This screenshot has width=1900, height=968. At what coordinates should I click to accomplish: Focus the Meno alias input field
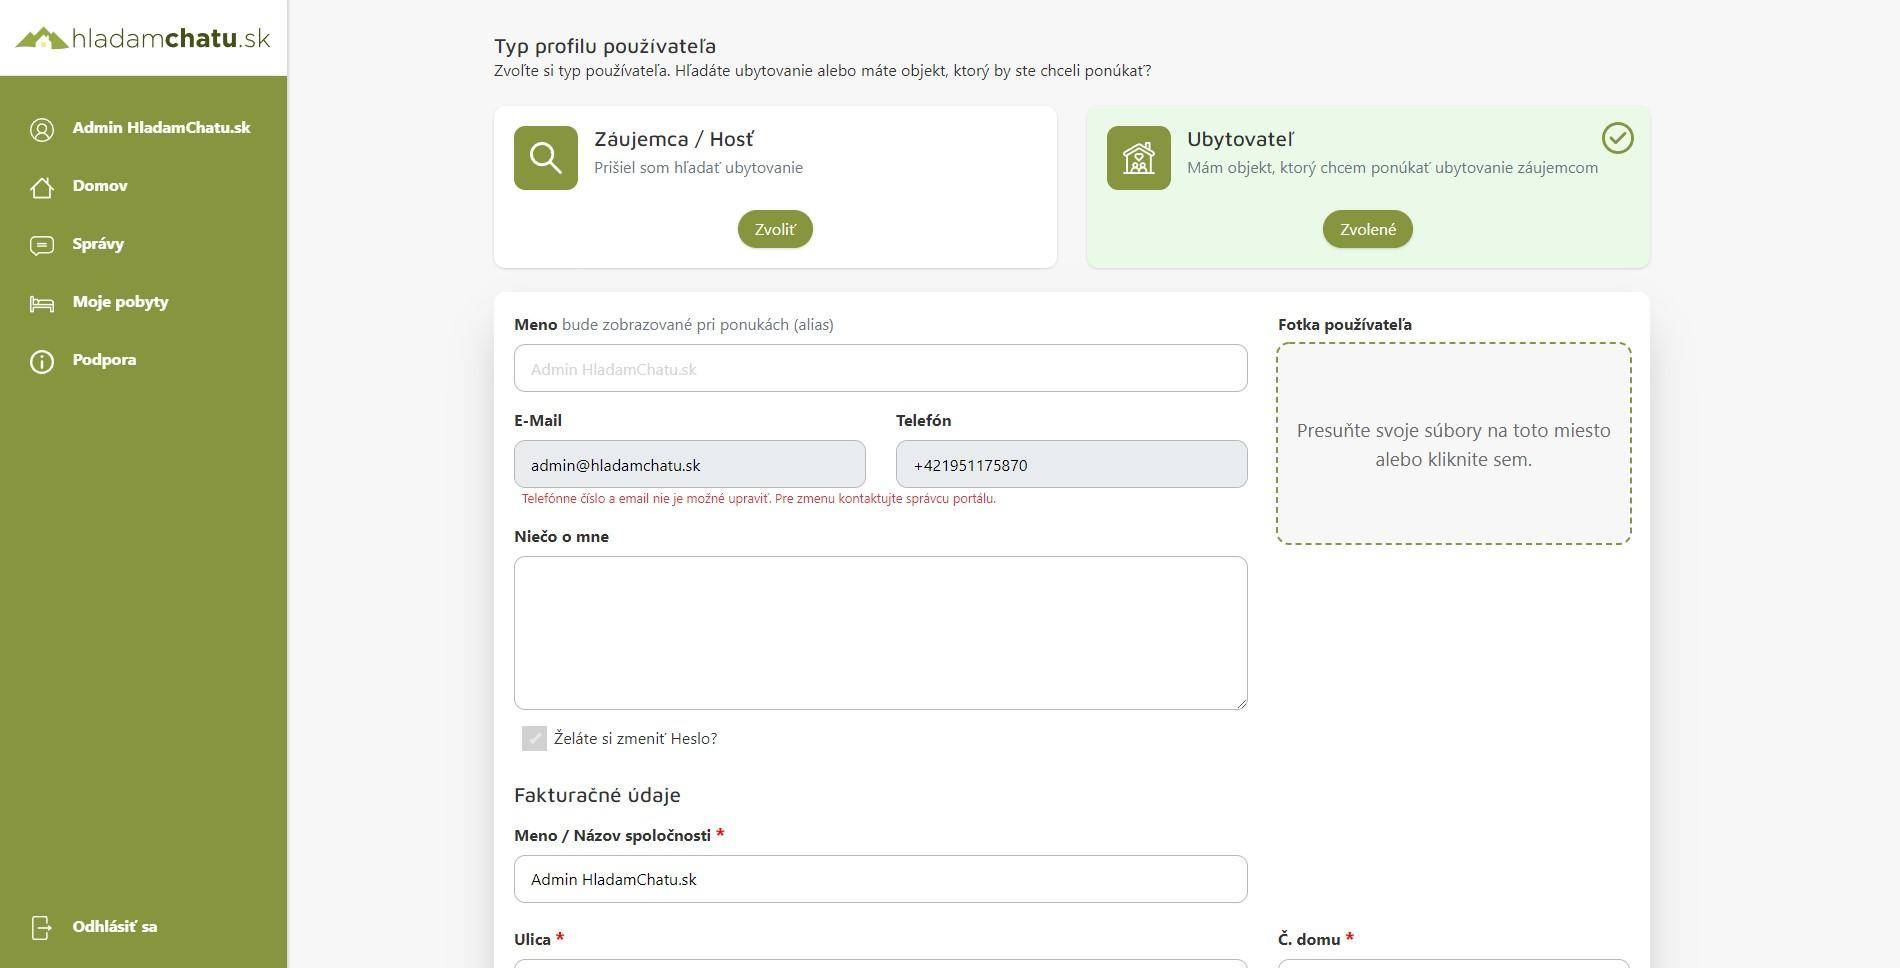[881, 368]
